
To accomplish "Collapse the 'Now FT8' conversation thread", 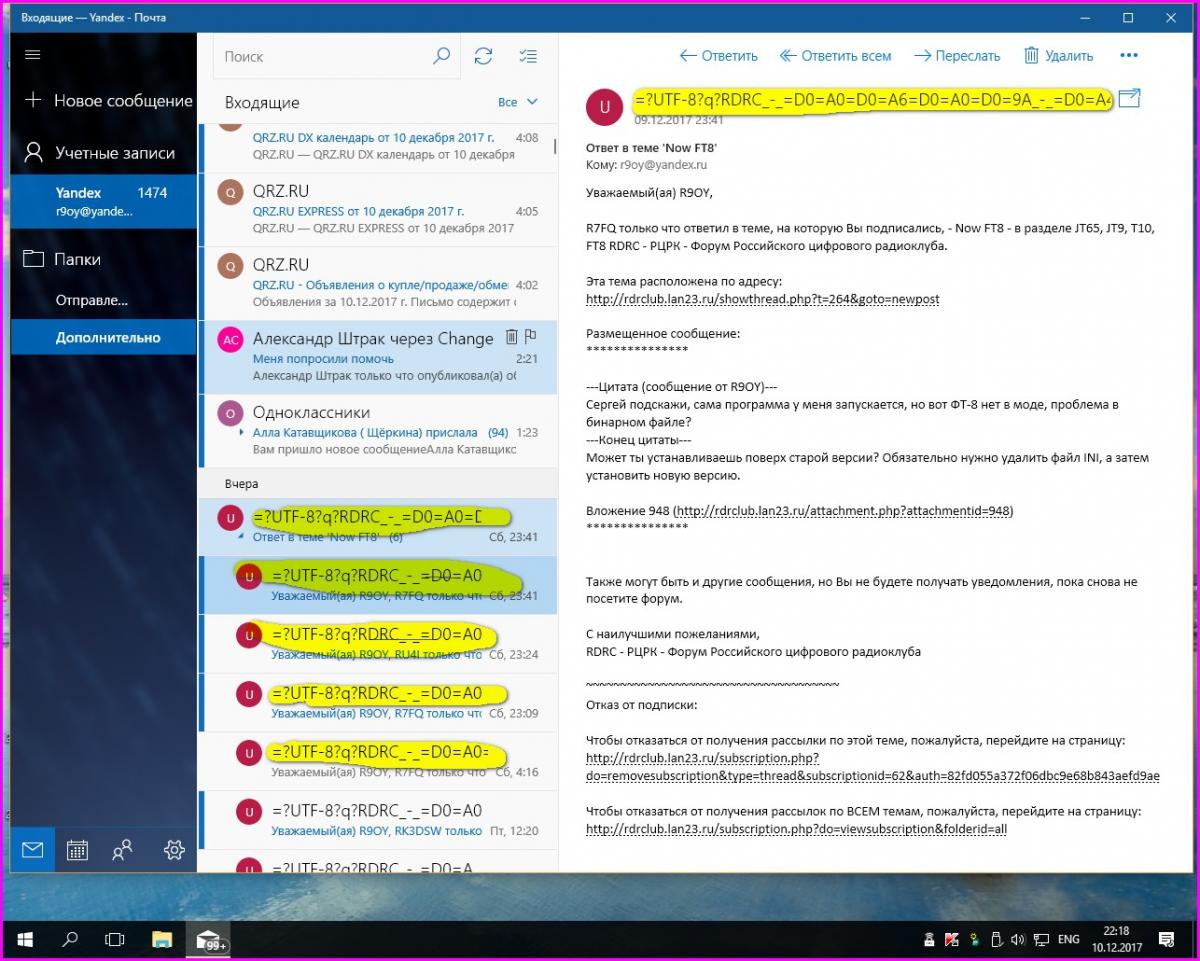I will coord(242,538).
